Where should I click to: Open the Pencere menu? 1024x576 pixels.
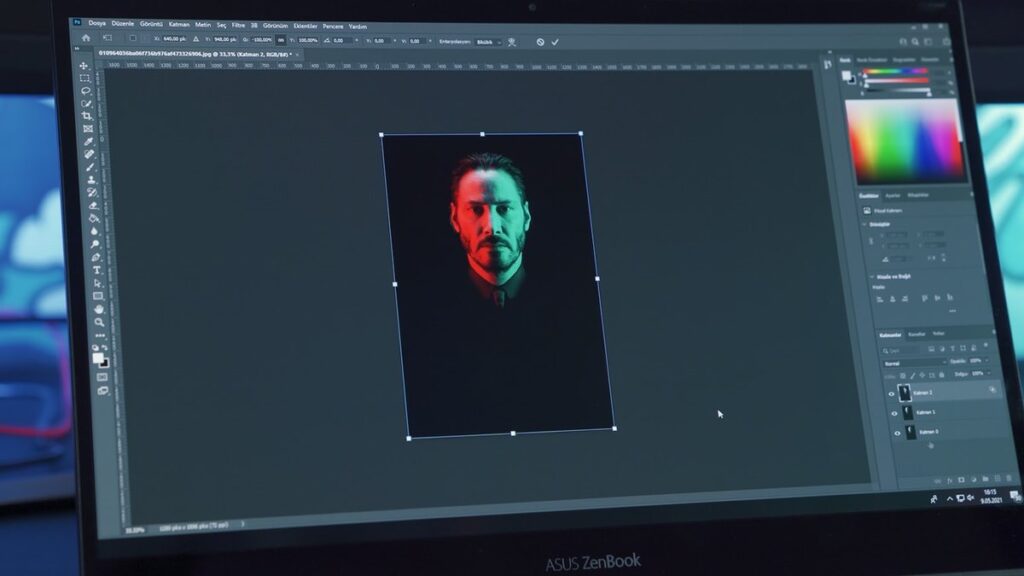point(332,26)
